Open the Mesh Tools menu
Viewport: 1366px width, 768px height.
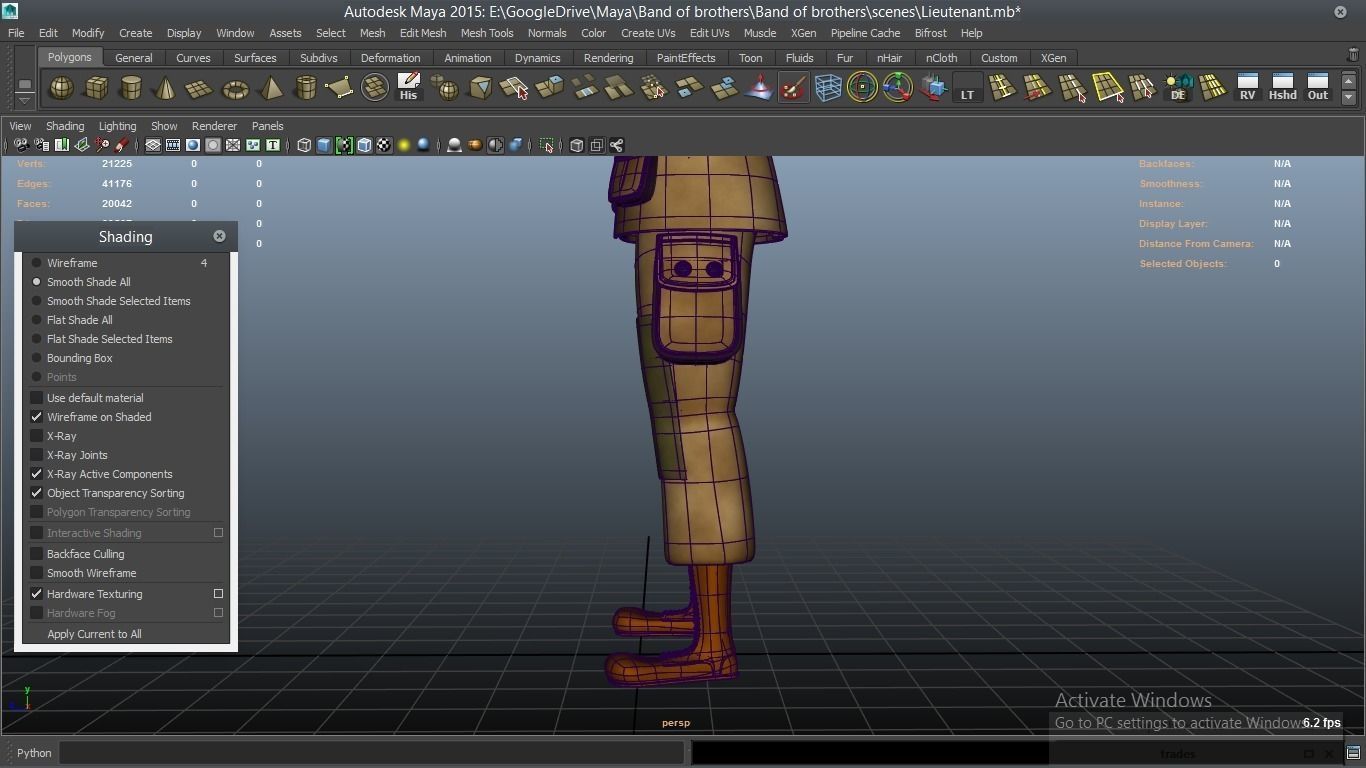pos(487,33)
